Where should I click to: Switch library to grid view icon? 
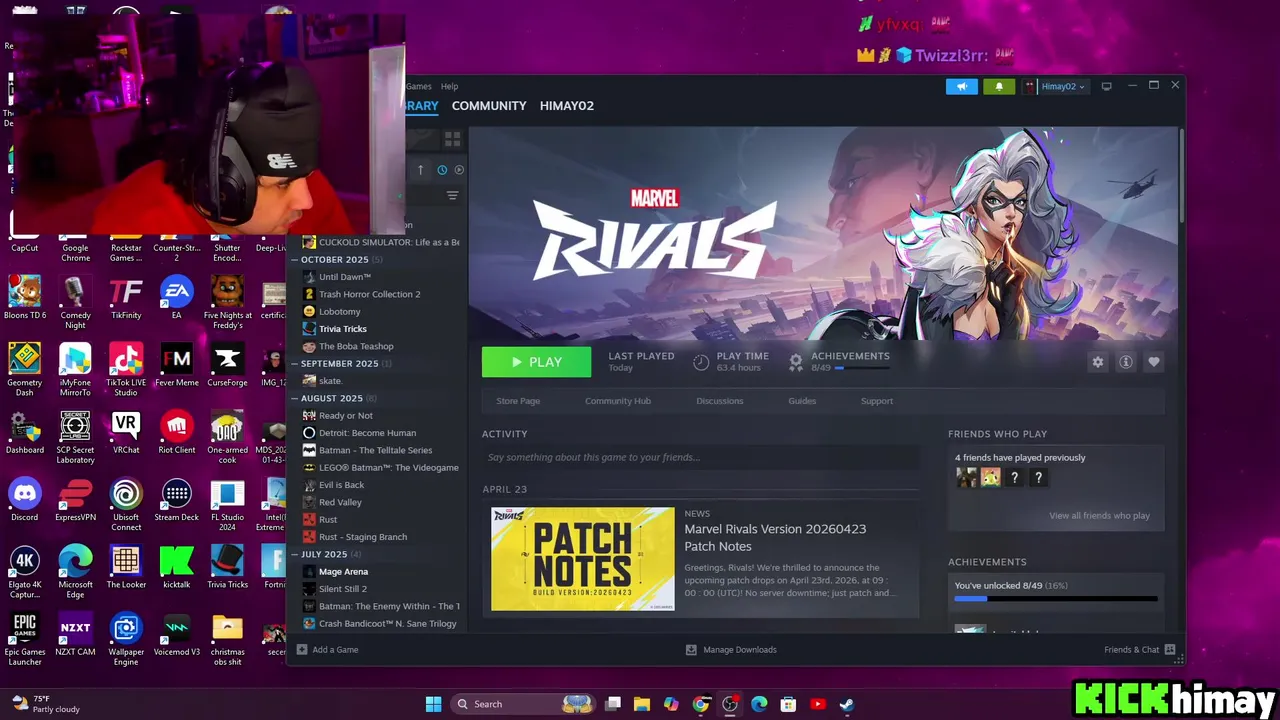pos(452,139)
